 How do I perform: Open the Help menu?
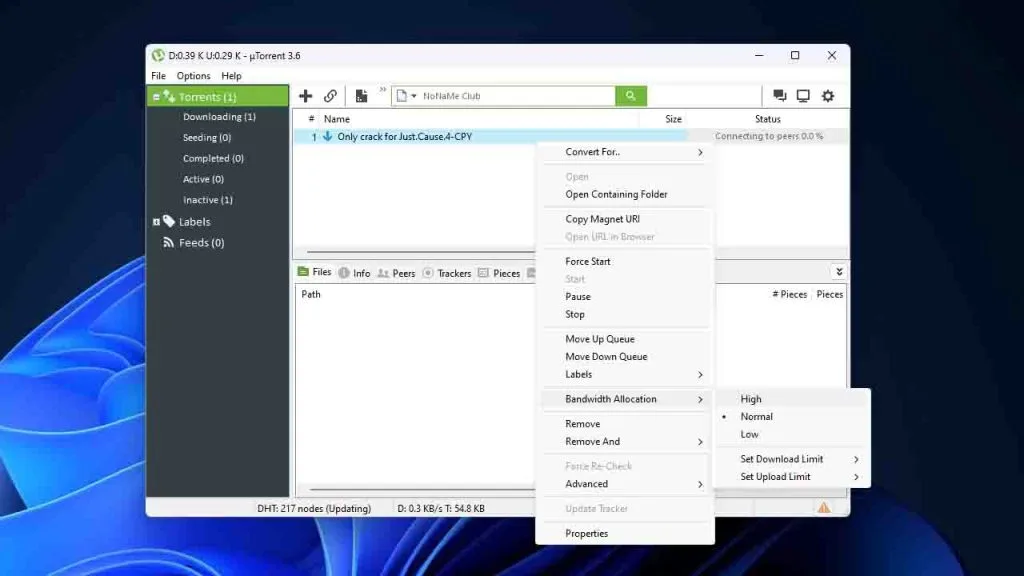coord(231,76)
